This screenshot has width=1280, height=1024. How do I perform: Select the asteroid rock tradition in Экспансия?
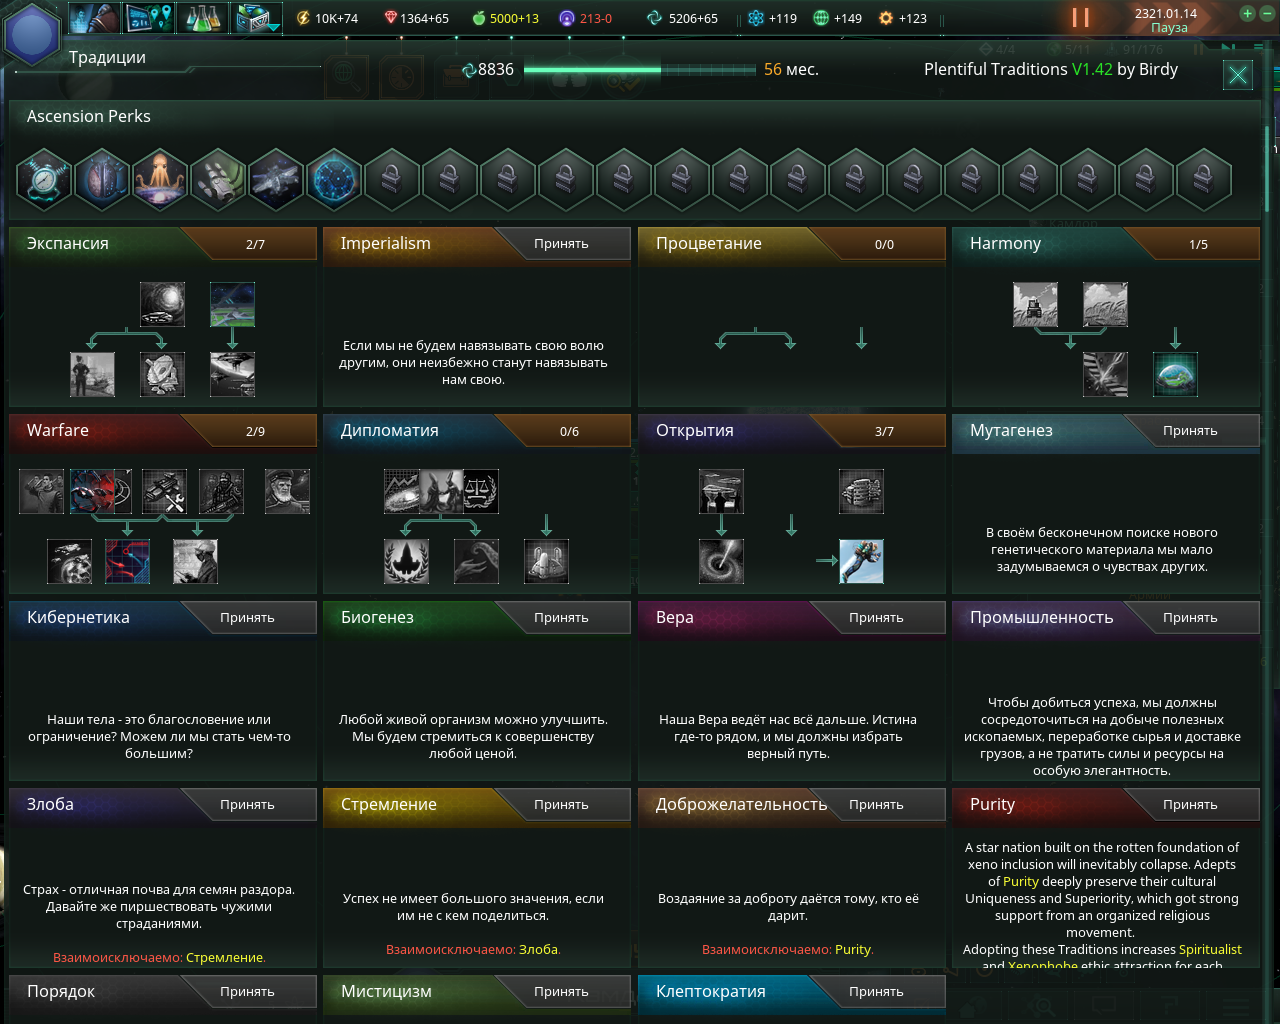(x=162, y=374)
